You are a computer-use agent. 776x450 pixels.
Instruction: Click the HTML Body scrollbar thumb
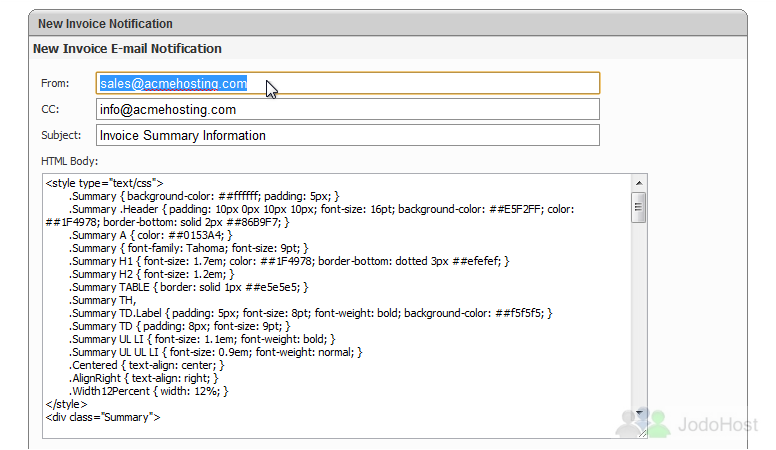tap(639, 207)
